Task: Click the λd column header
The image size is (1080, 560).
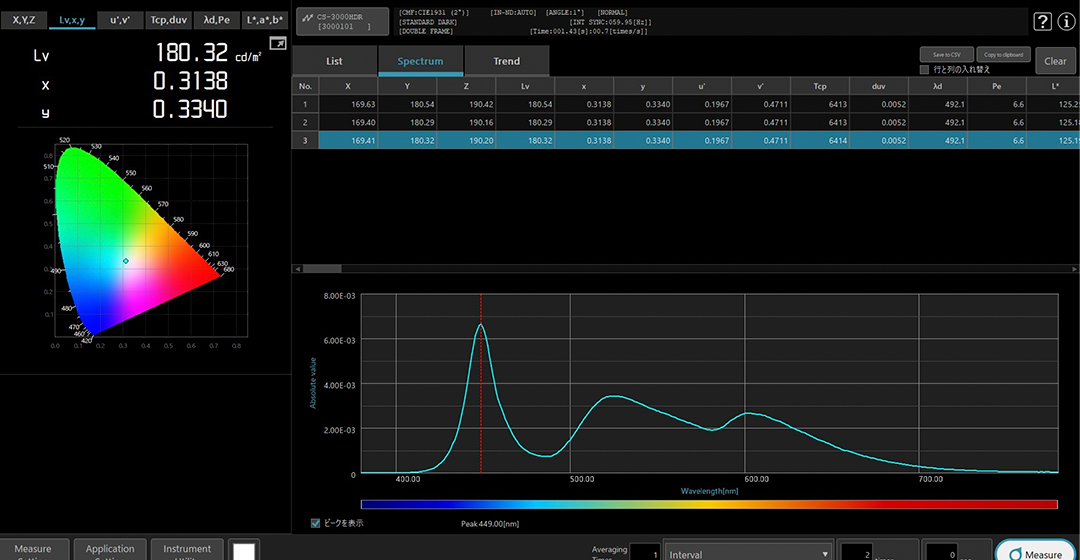Action: pos(937,86)
